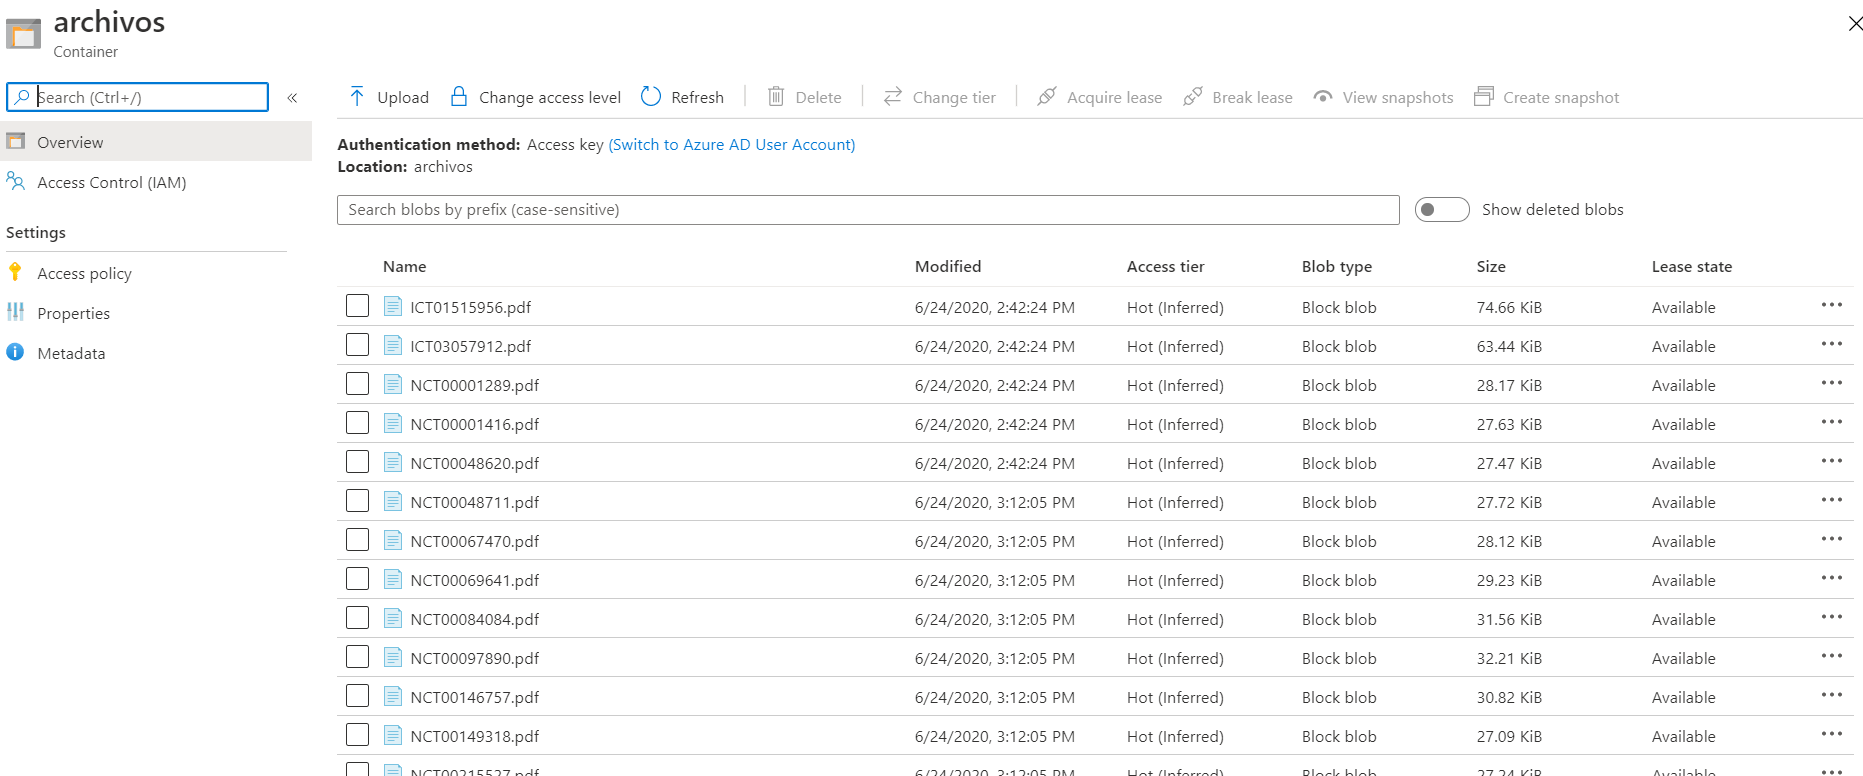This screenshot has width=1863, height=776.
Task: Click the View snapshots eye icon
Action: tap(1323, 97)
